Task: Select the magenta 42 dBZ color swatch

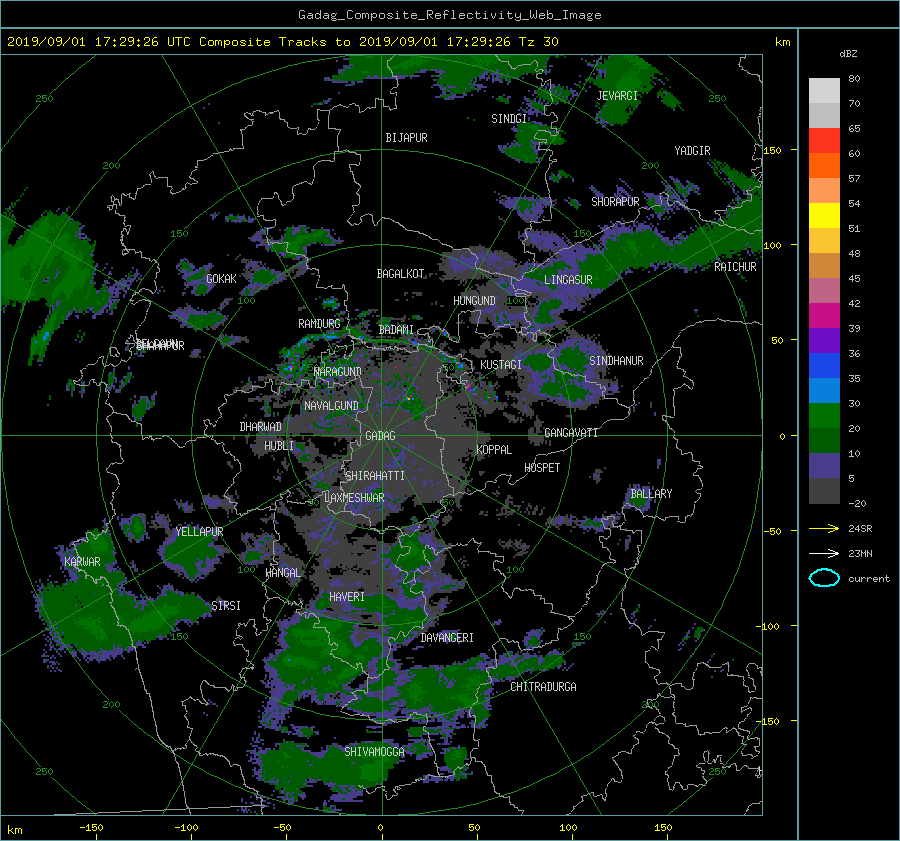Action: [824, 315]
